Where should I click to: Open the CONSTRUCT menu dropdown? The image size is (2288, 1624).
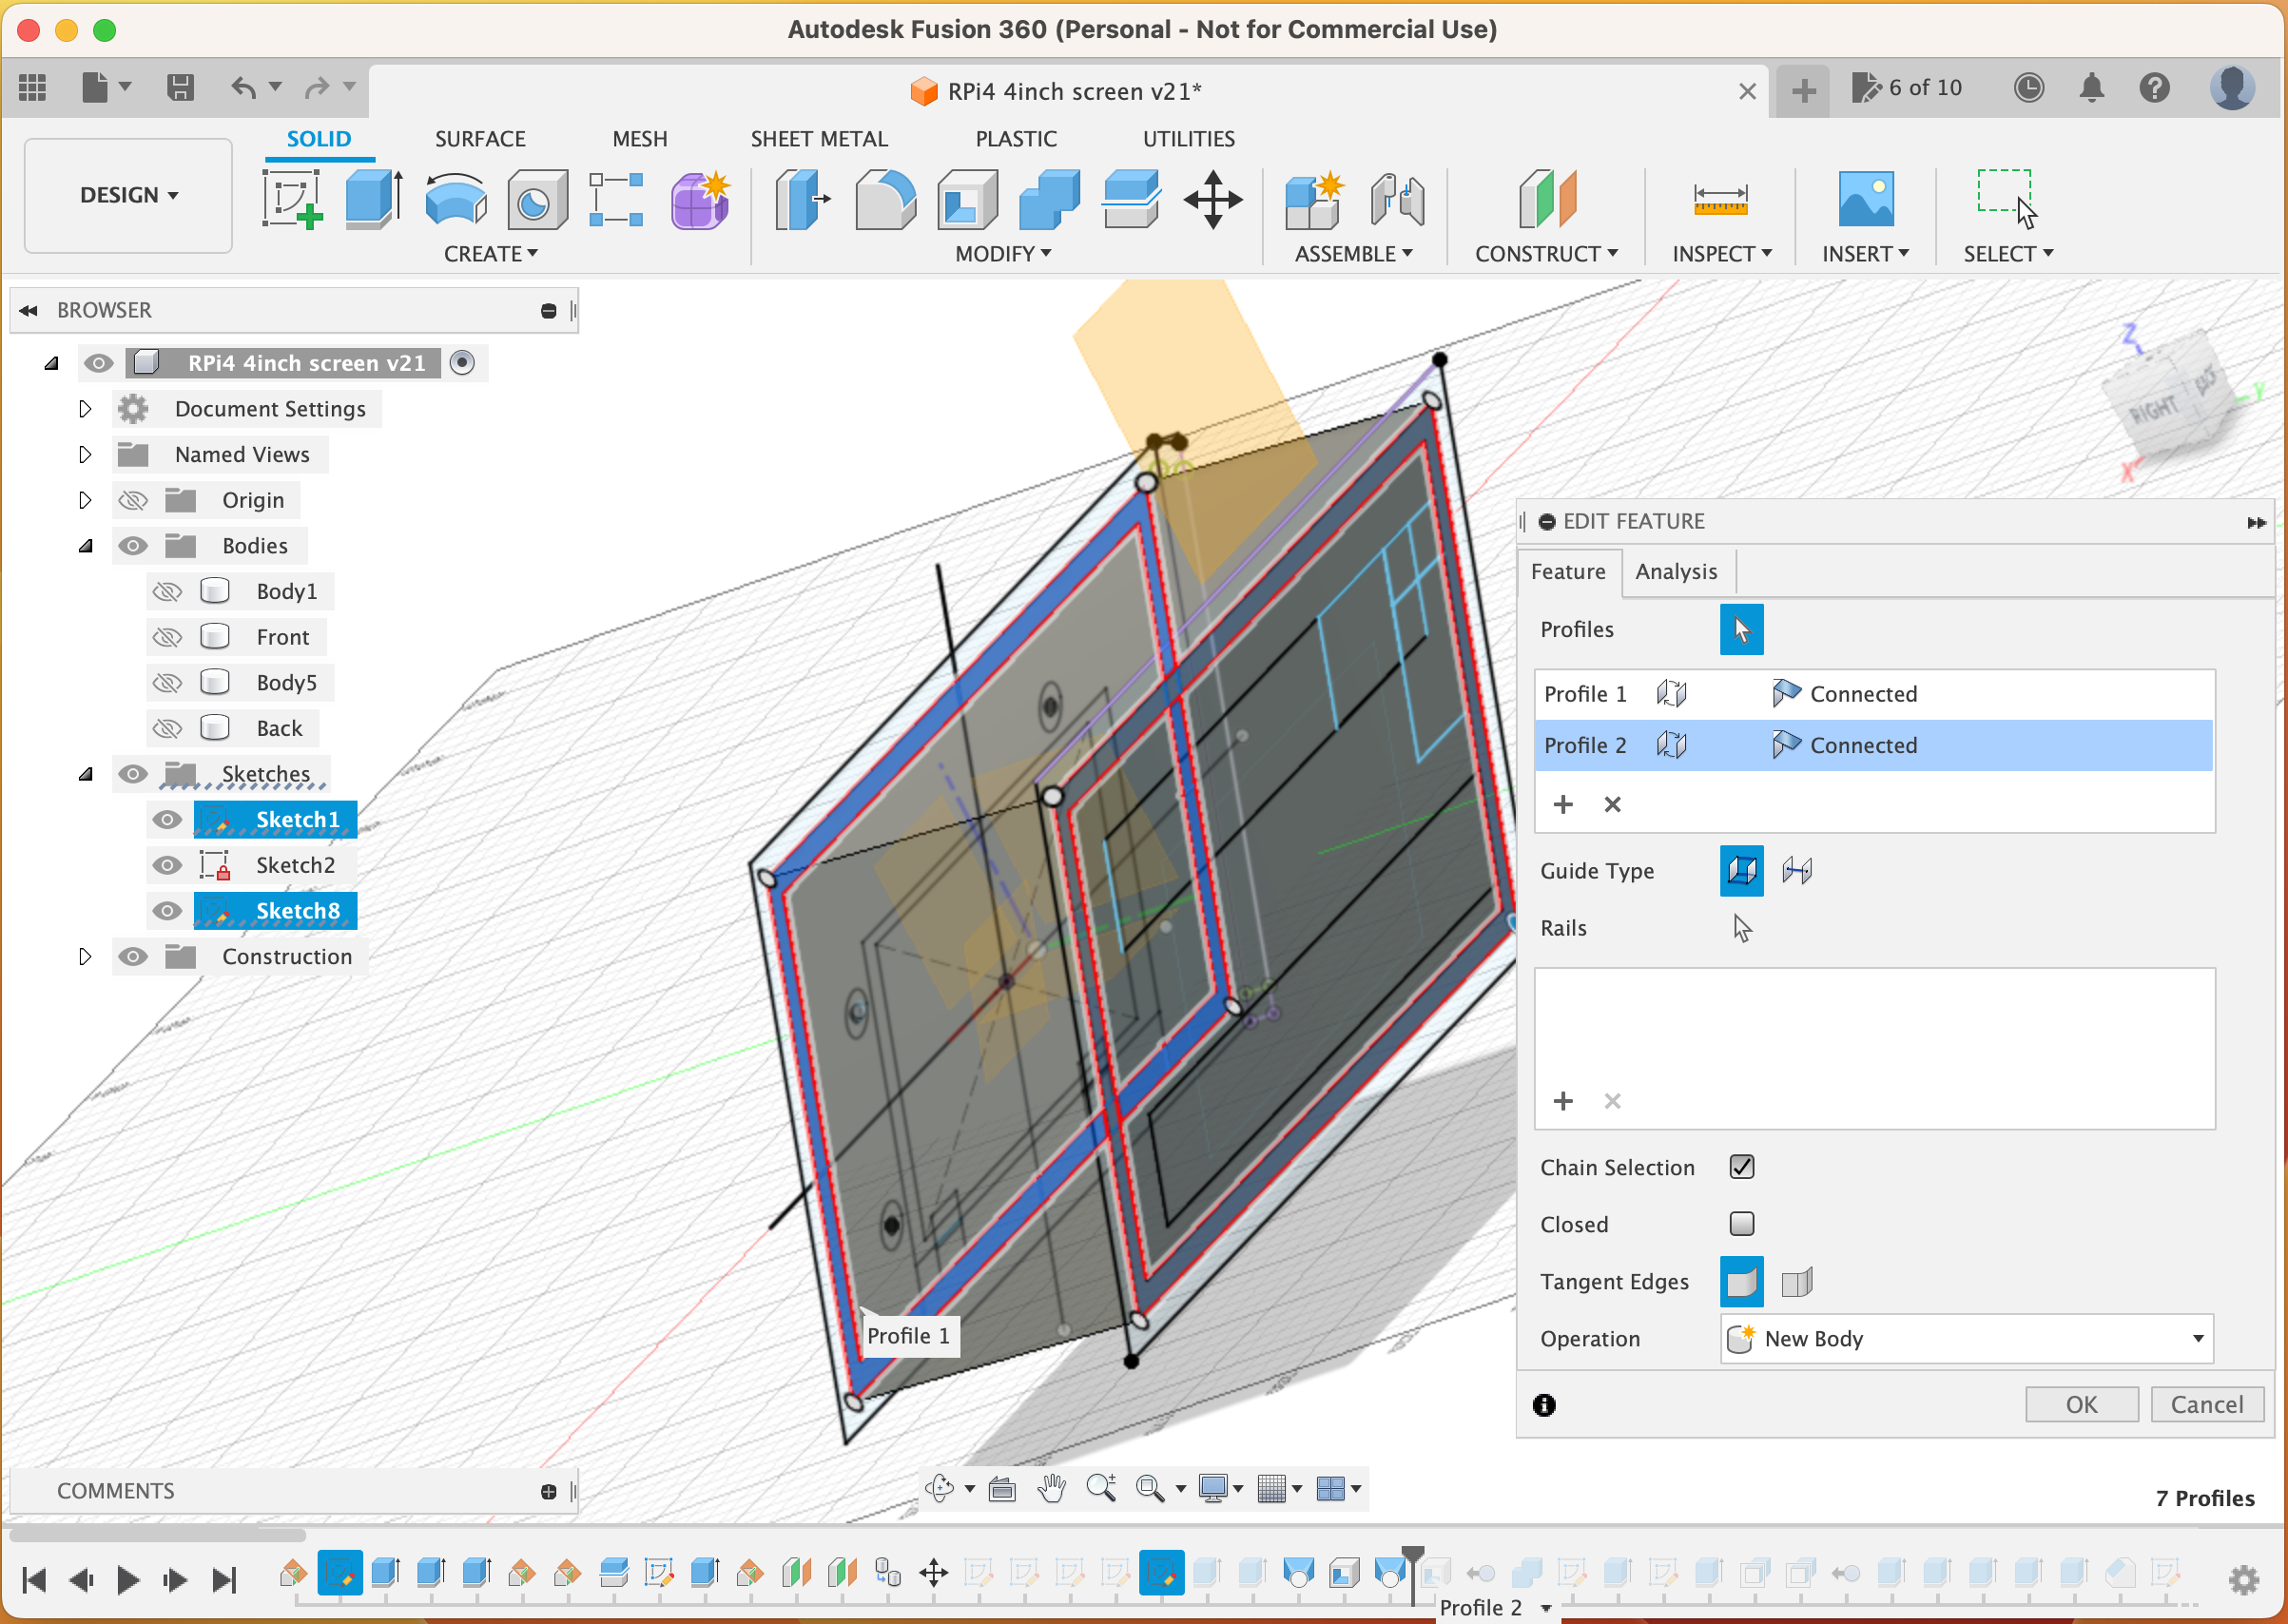[x=1546, y=254]
